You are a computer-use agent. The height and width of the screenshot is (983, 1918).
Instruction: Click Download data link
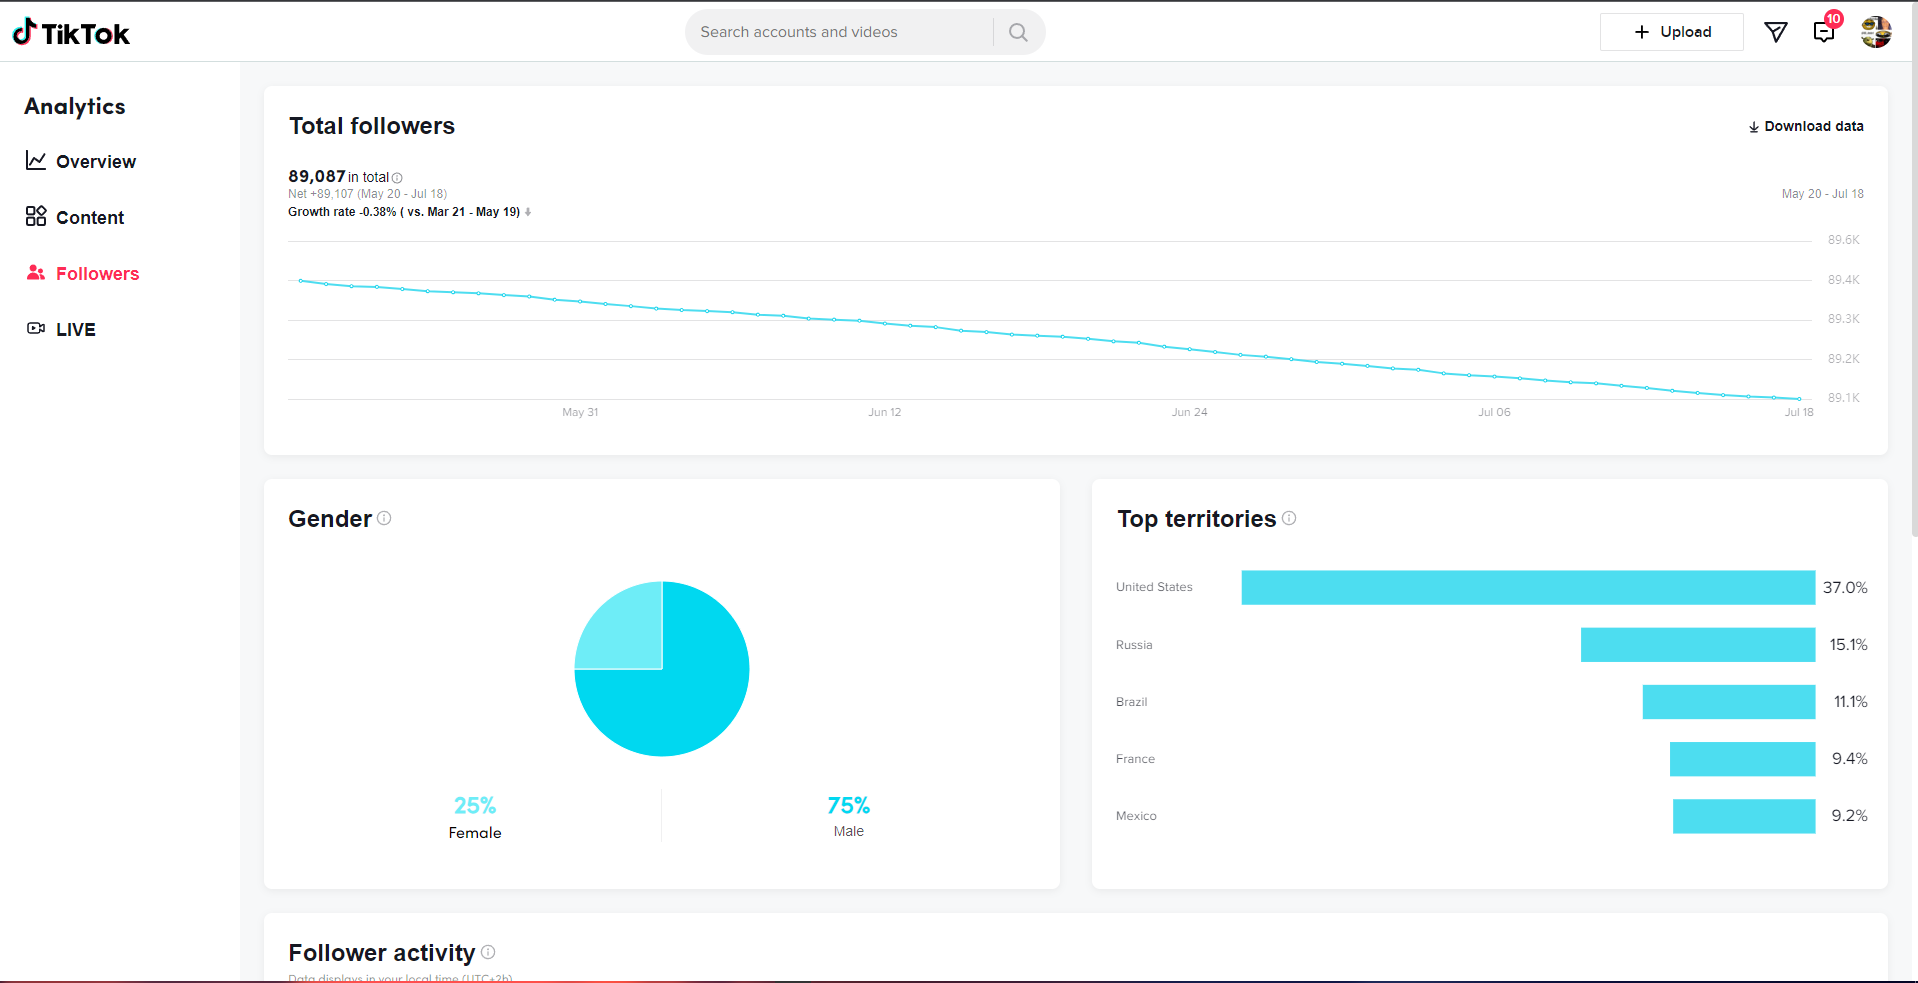click(x=1806, y=126)
